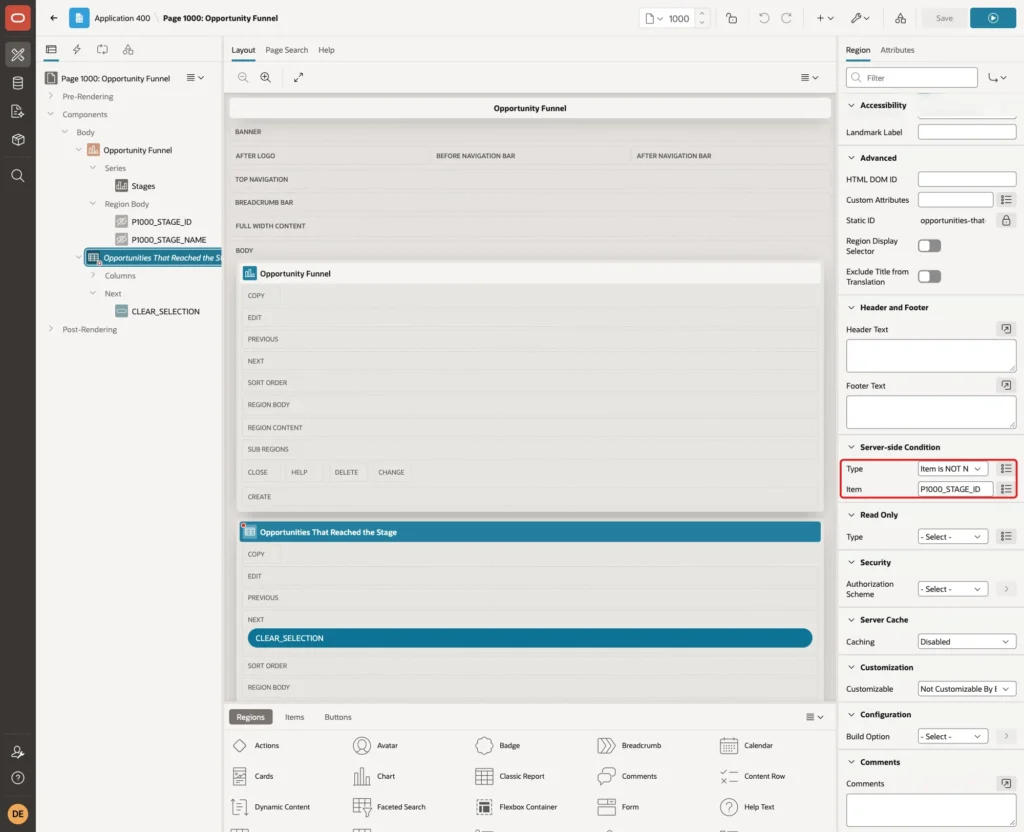
Task: Open Caching dropdown
Action: tap(967, 642)
